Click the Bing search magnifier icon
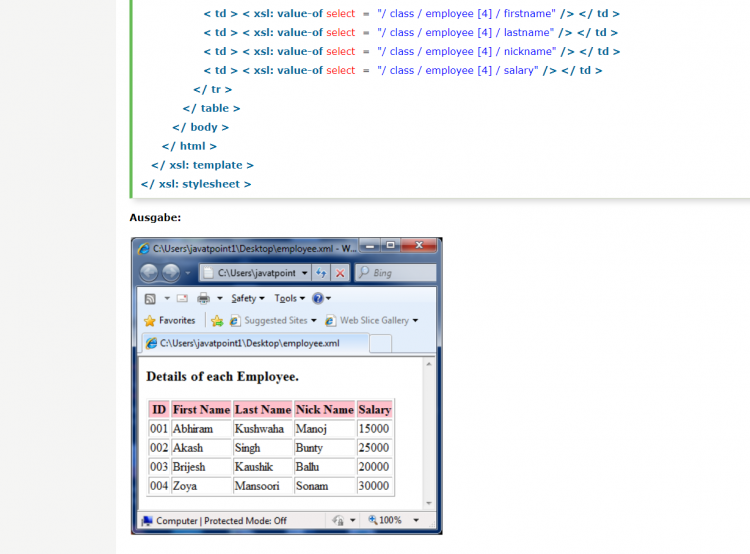 click(x=364, y=273)
